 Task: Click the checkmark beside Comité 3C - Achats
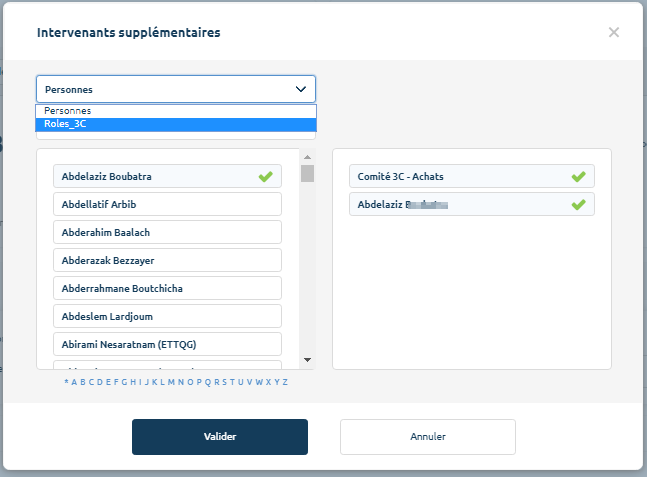coord(578,177)
